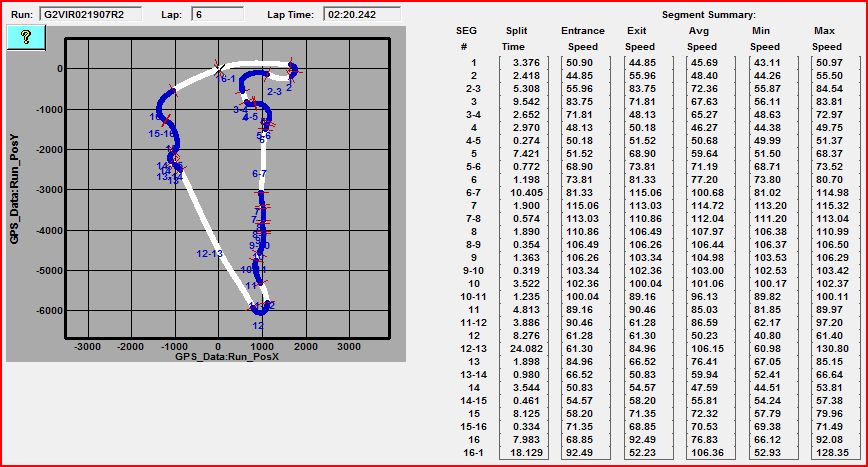Click entrance speed 50.90 for segment 1
The width and height of the screenshot is (868, 467).
(x=580, y=63)
